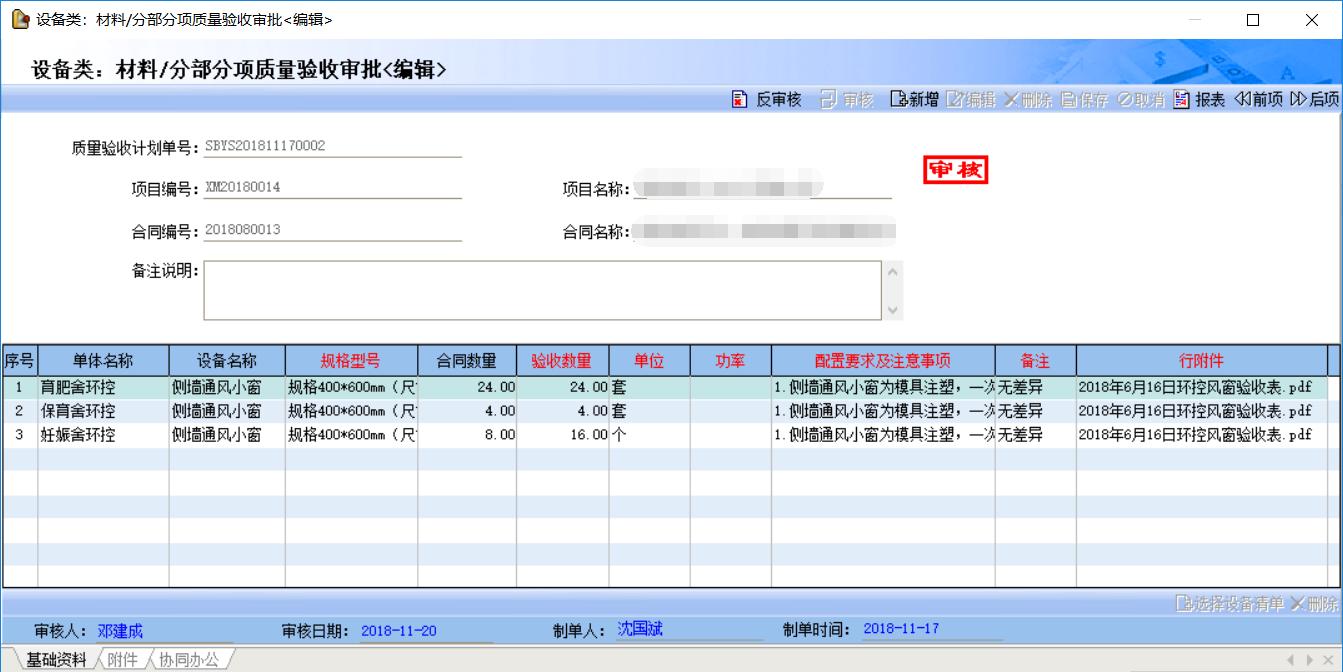
Task: Click the 新增 (add new) toolbar icon
Action: (898, 99)
